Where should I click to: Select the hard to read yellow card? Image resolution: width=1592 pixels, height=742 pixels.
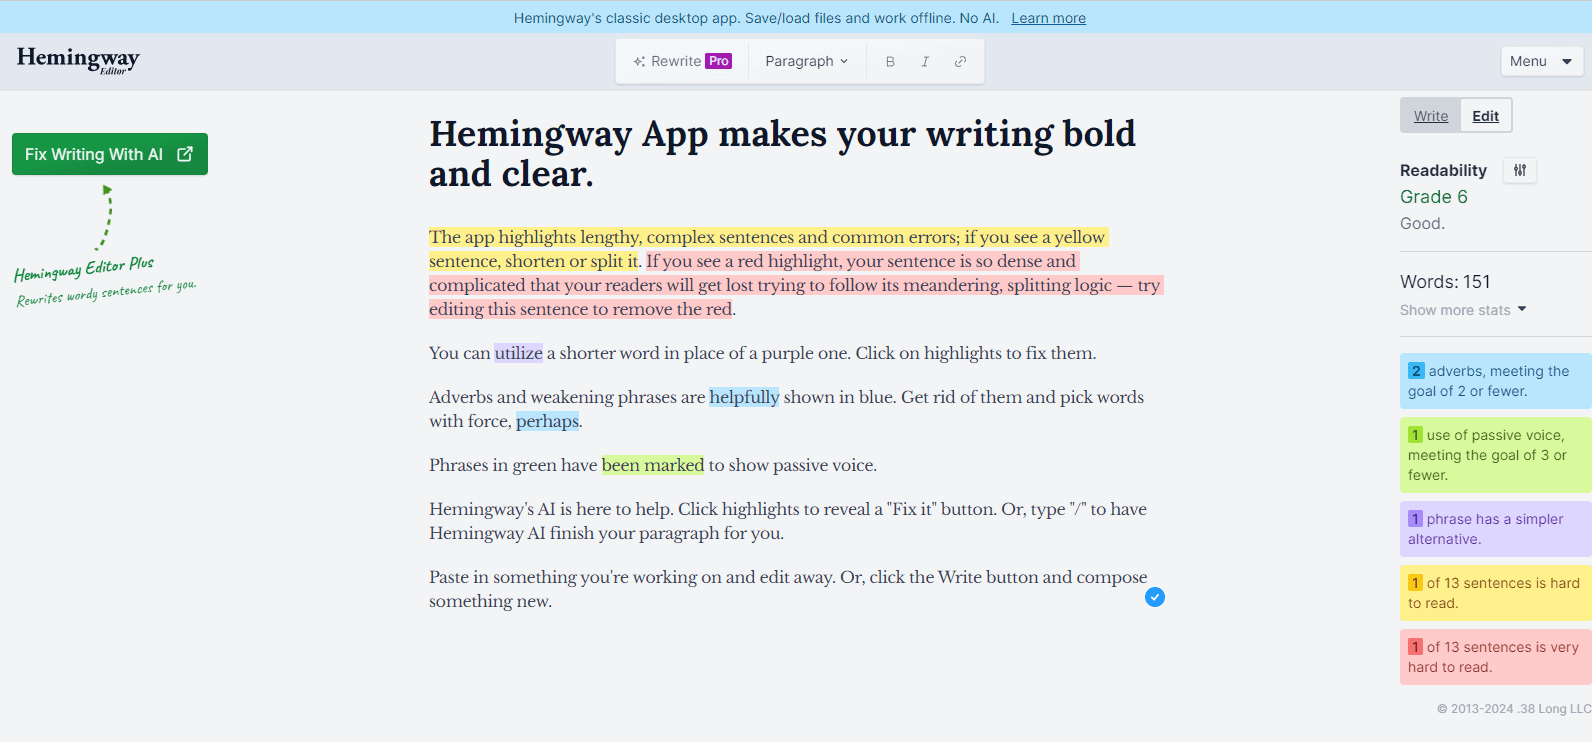coord(1495,593)
